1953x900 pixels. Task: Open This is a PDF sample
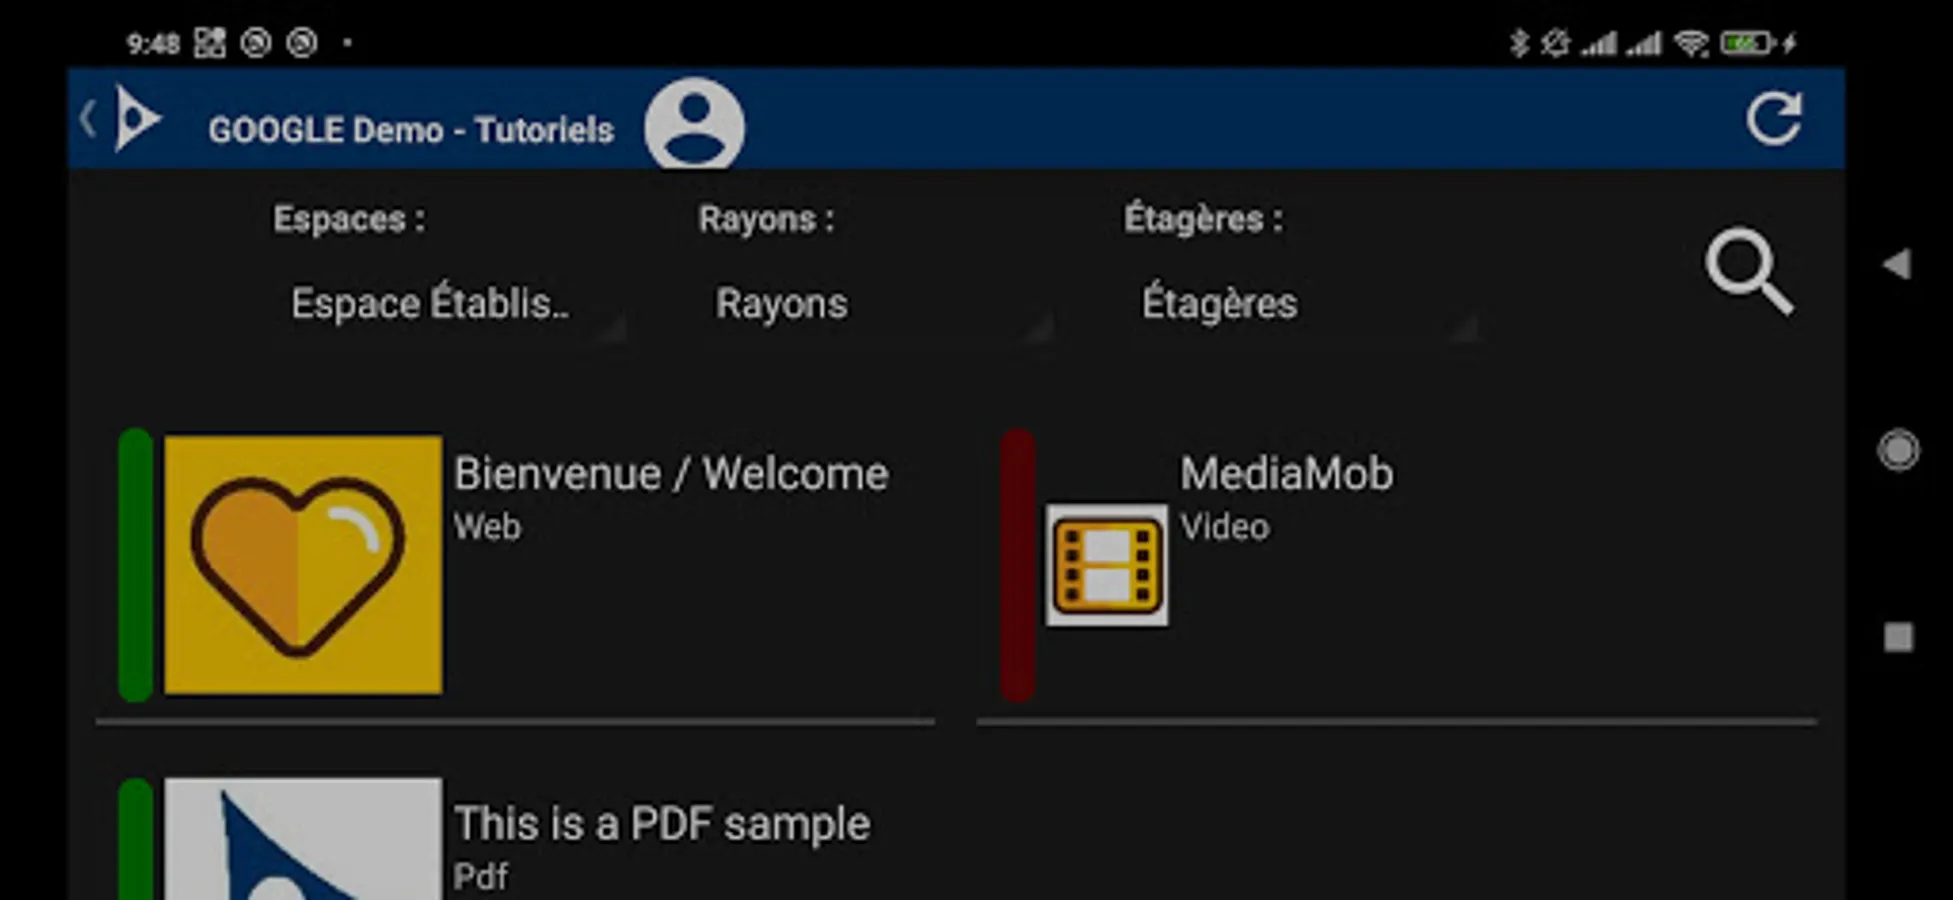click(x=662, y=824)
